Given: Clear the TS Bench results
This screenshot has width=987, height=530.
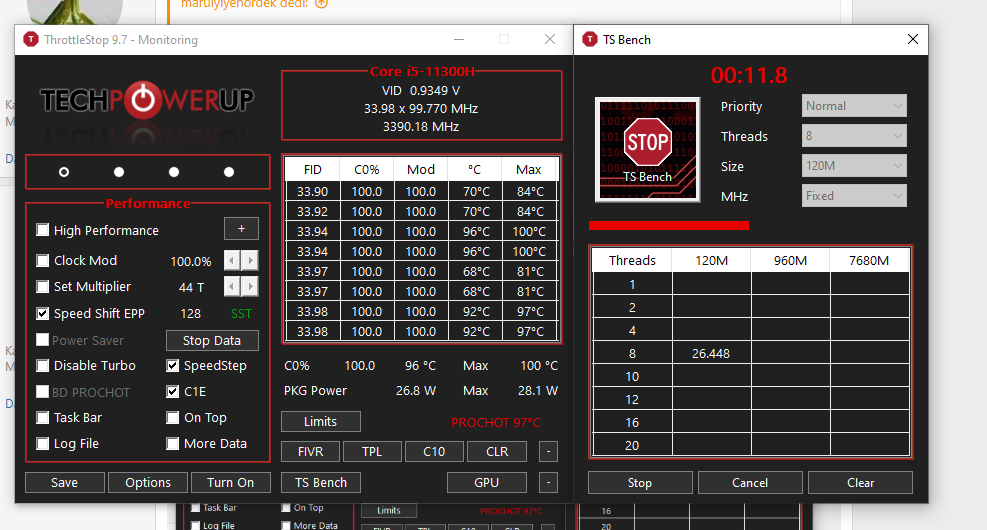Looking at the screenshot, I should [x=860, y=483].
